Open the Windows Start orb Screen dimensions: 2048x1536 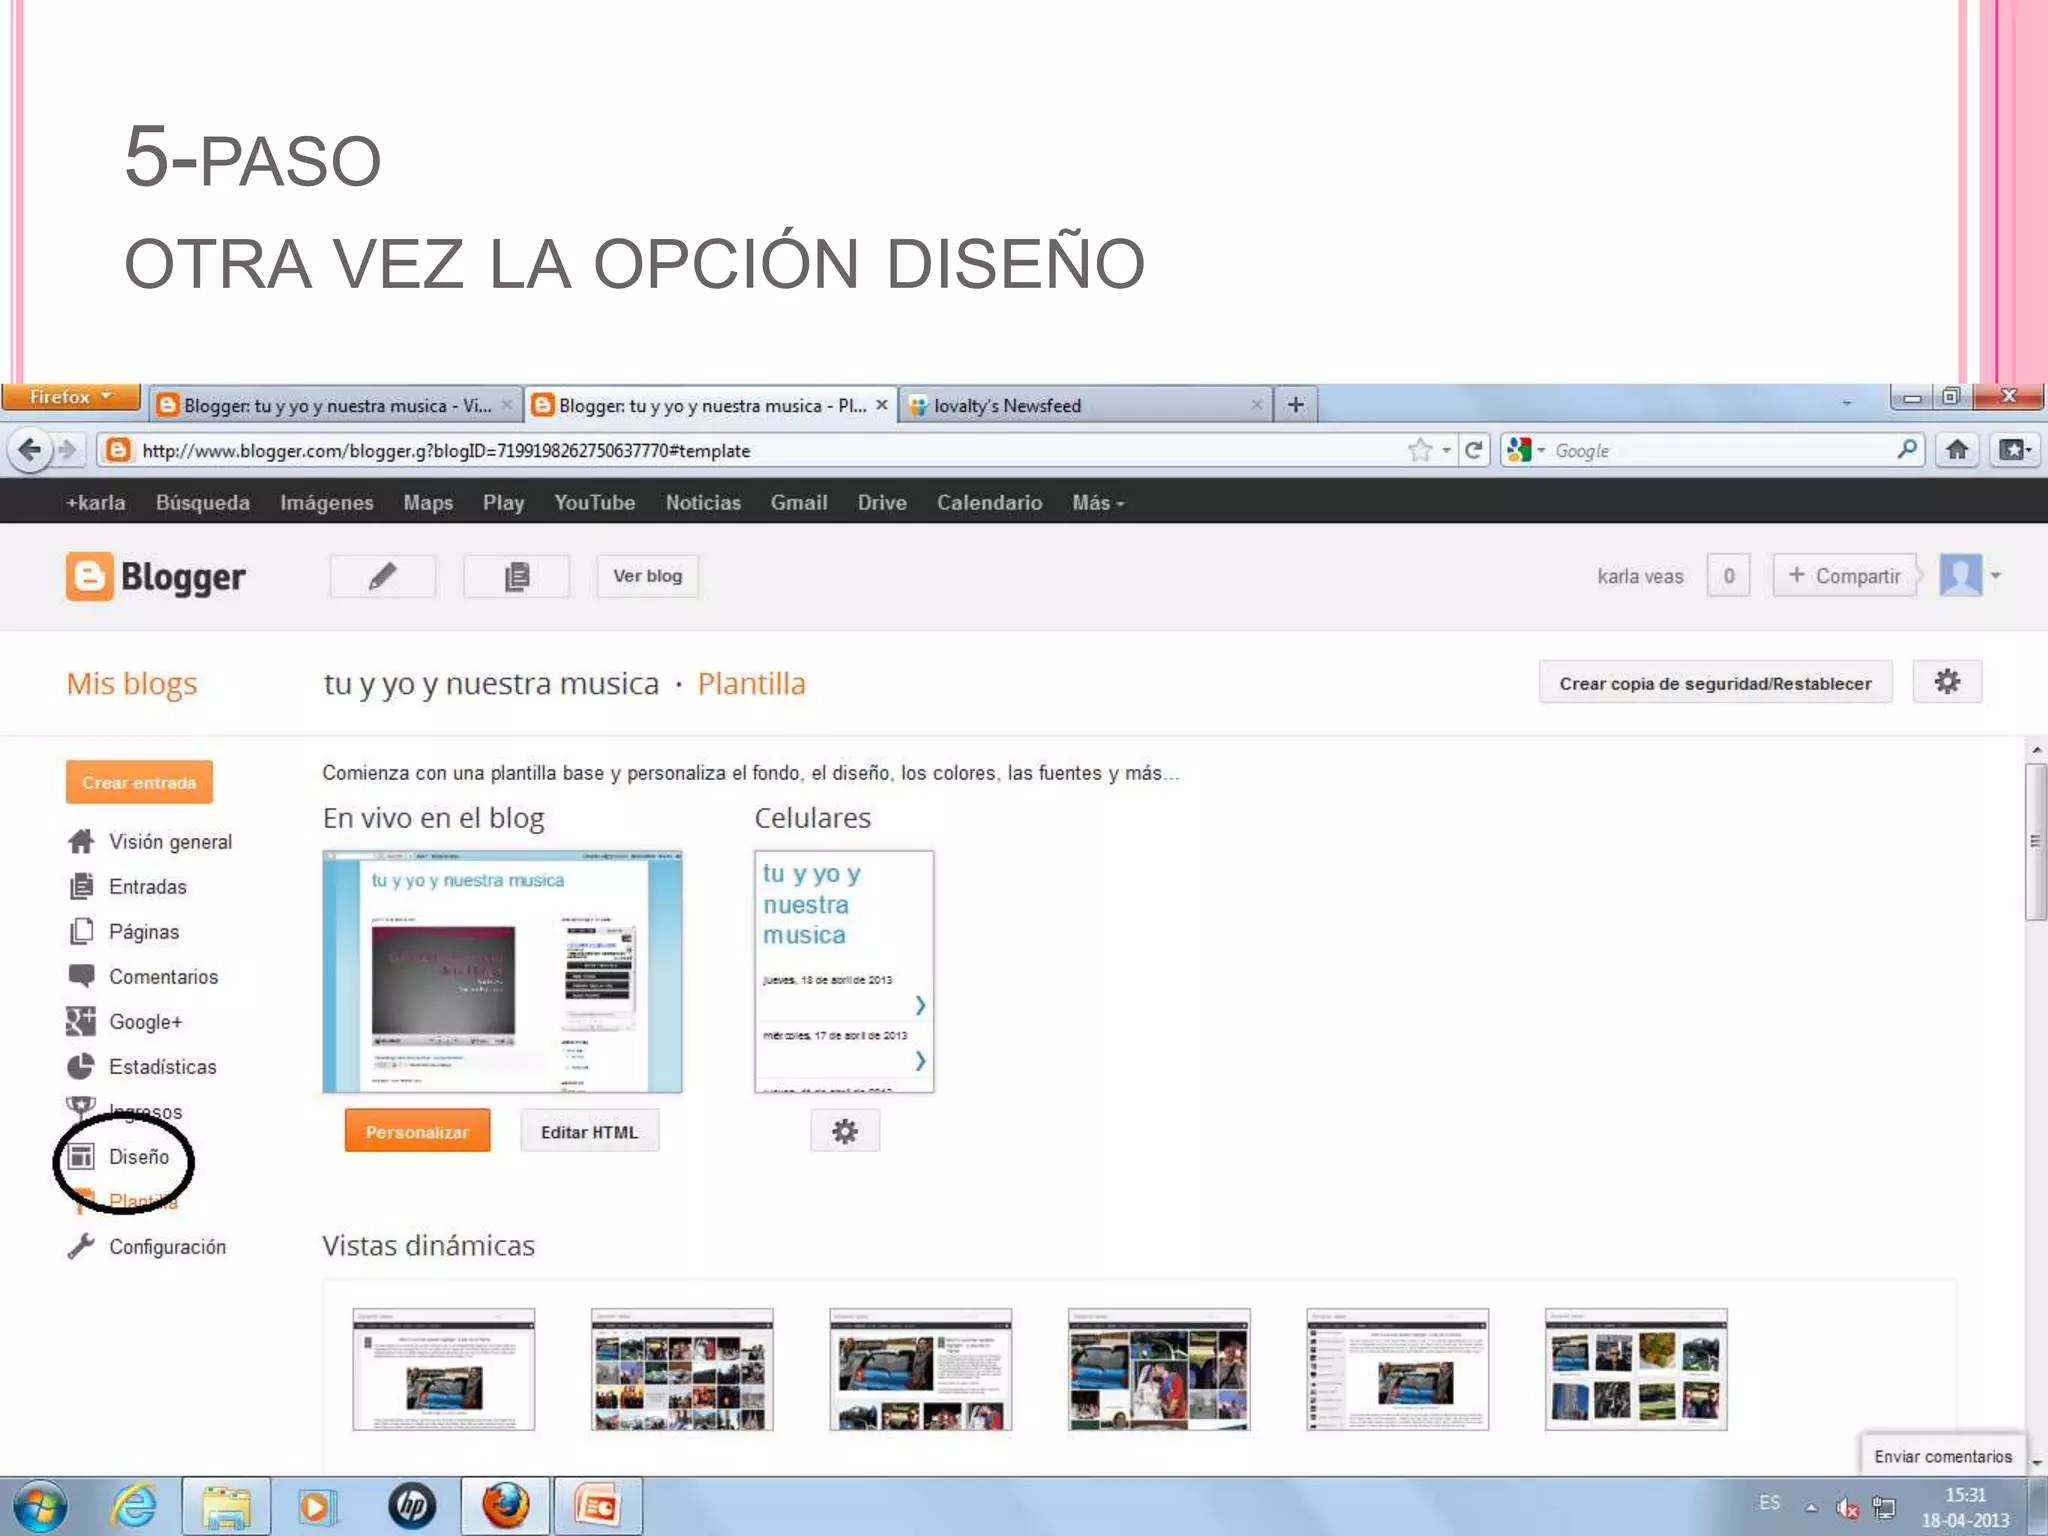point(40,1506)
